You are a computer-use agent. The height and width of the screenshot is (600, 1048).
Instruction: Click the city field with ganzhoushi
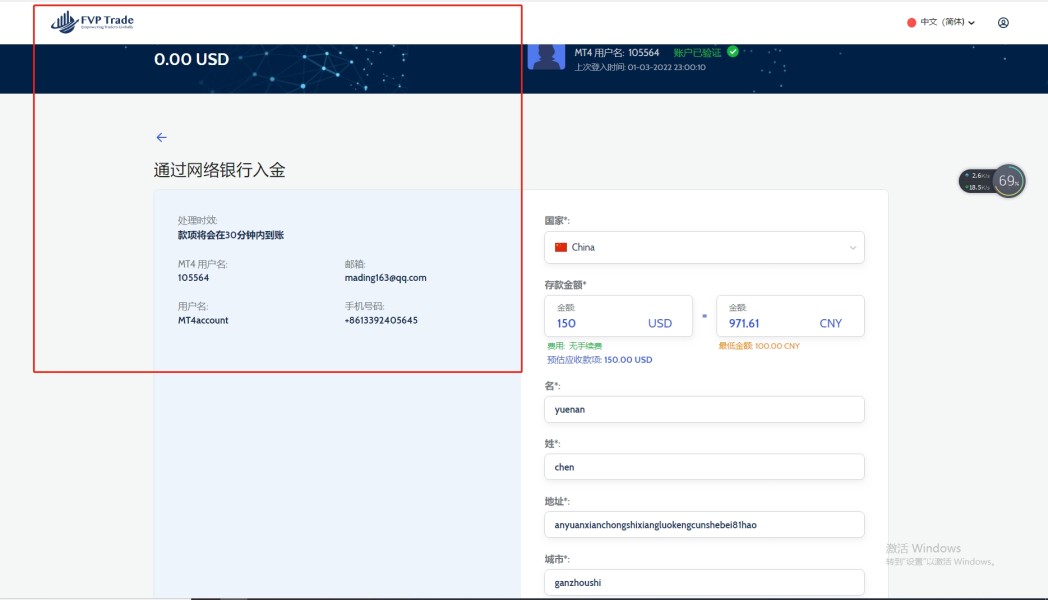click(704, 583)
